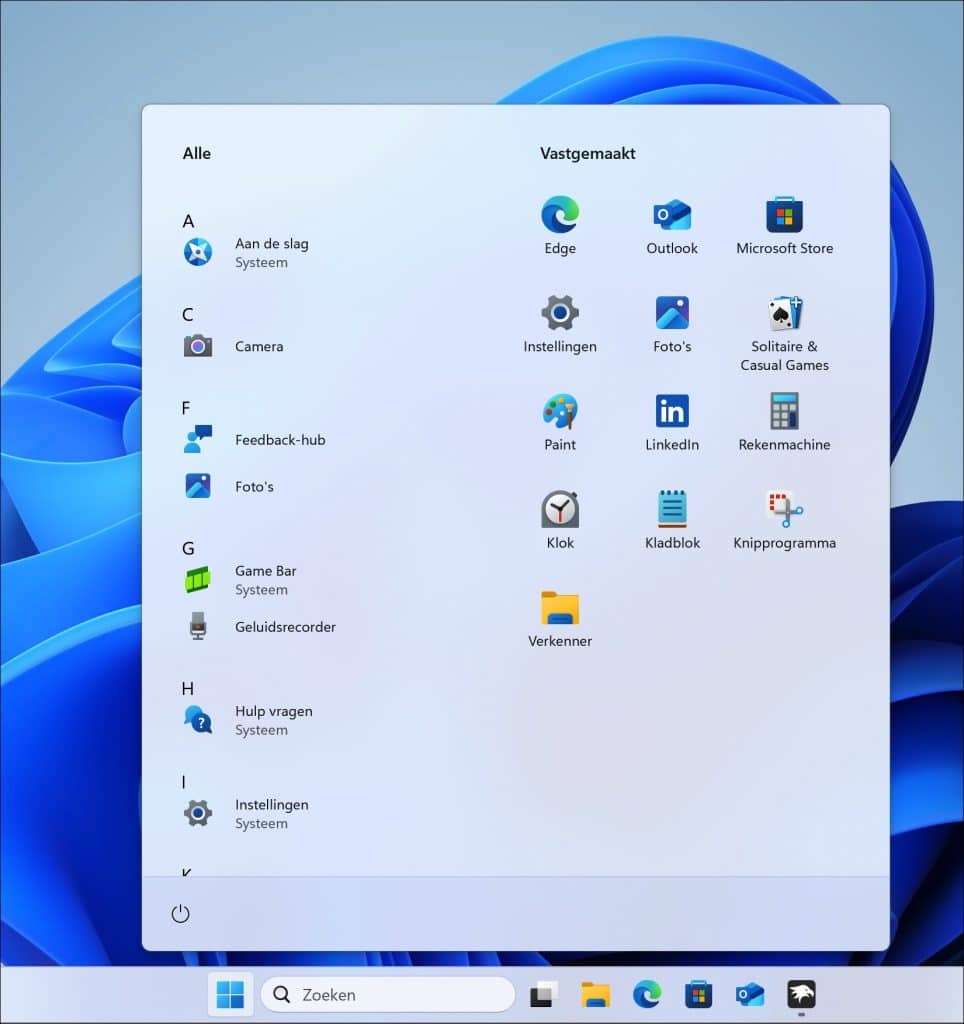Open the Edge pinned app
Image resolution: width=964 pixels, height=1024 pixels.
click(560, 226)
